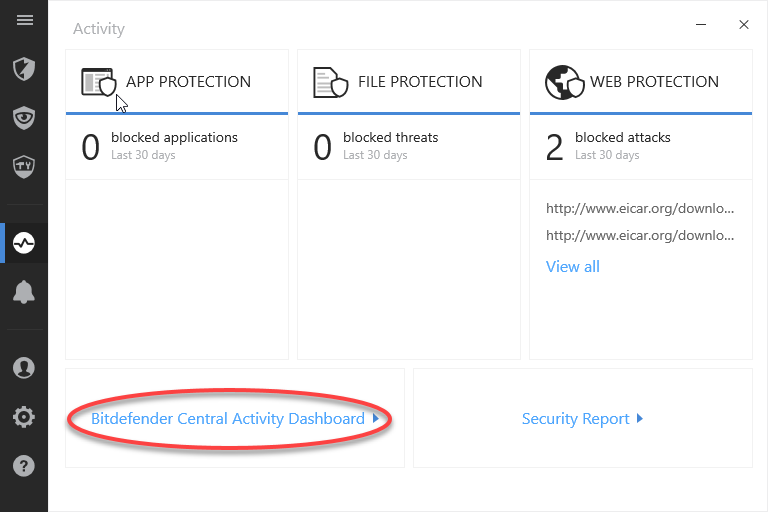Open the Security Report link

(x=576, y=419)
